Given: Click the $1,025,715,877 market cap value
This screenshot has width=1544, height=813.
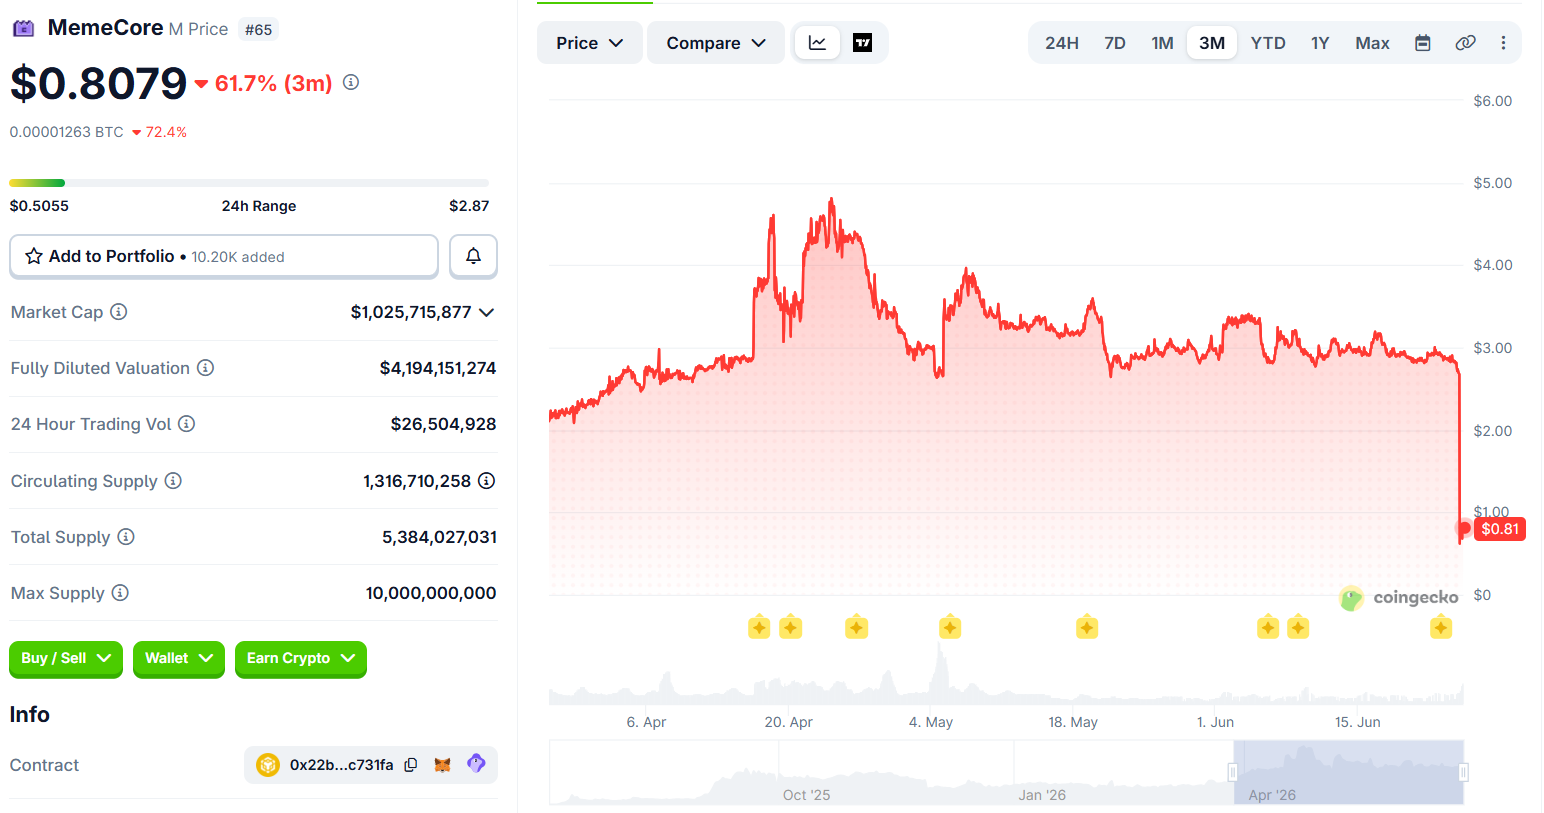Looking at the screenshot, I should (x=411, y=312).
